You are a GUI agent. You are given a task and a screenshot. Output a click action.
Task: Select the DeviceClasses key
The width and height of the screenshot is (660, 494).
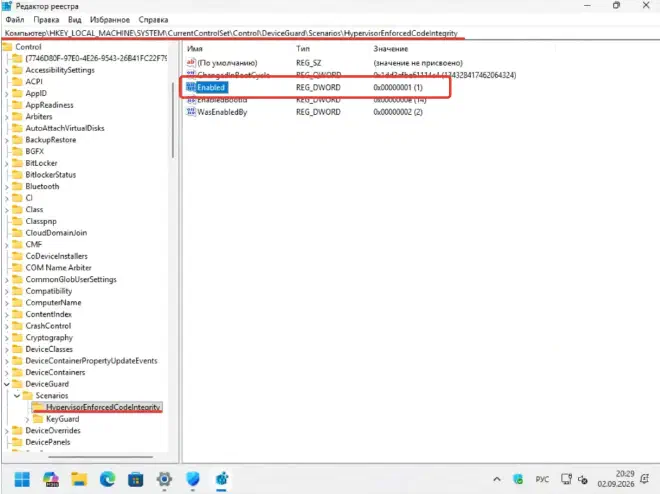point(49,349)
